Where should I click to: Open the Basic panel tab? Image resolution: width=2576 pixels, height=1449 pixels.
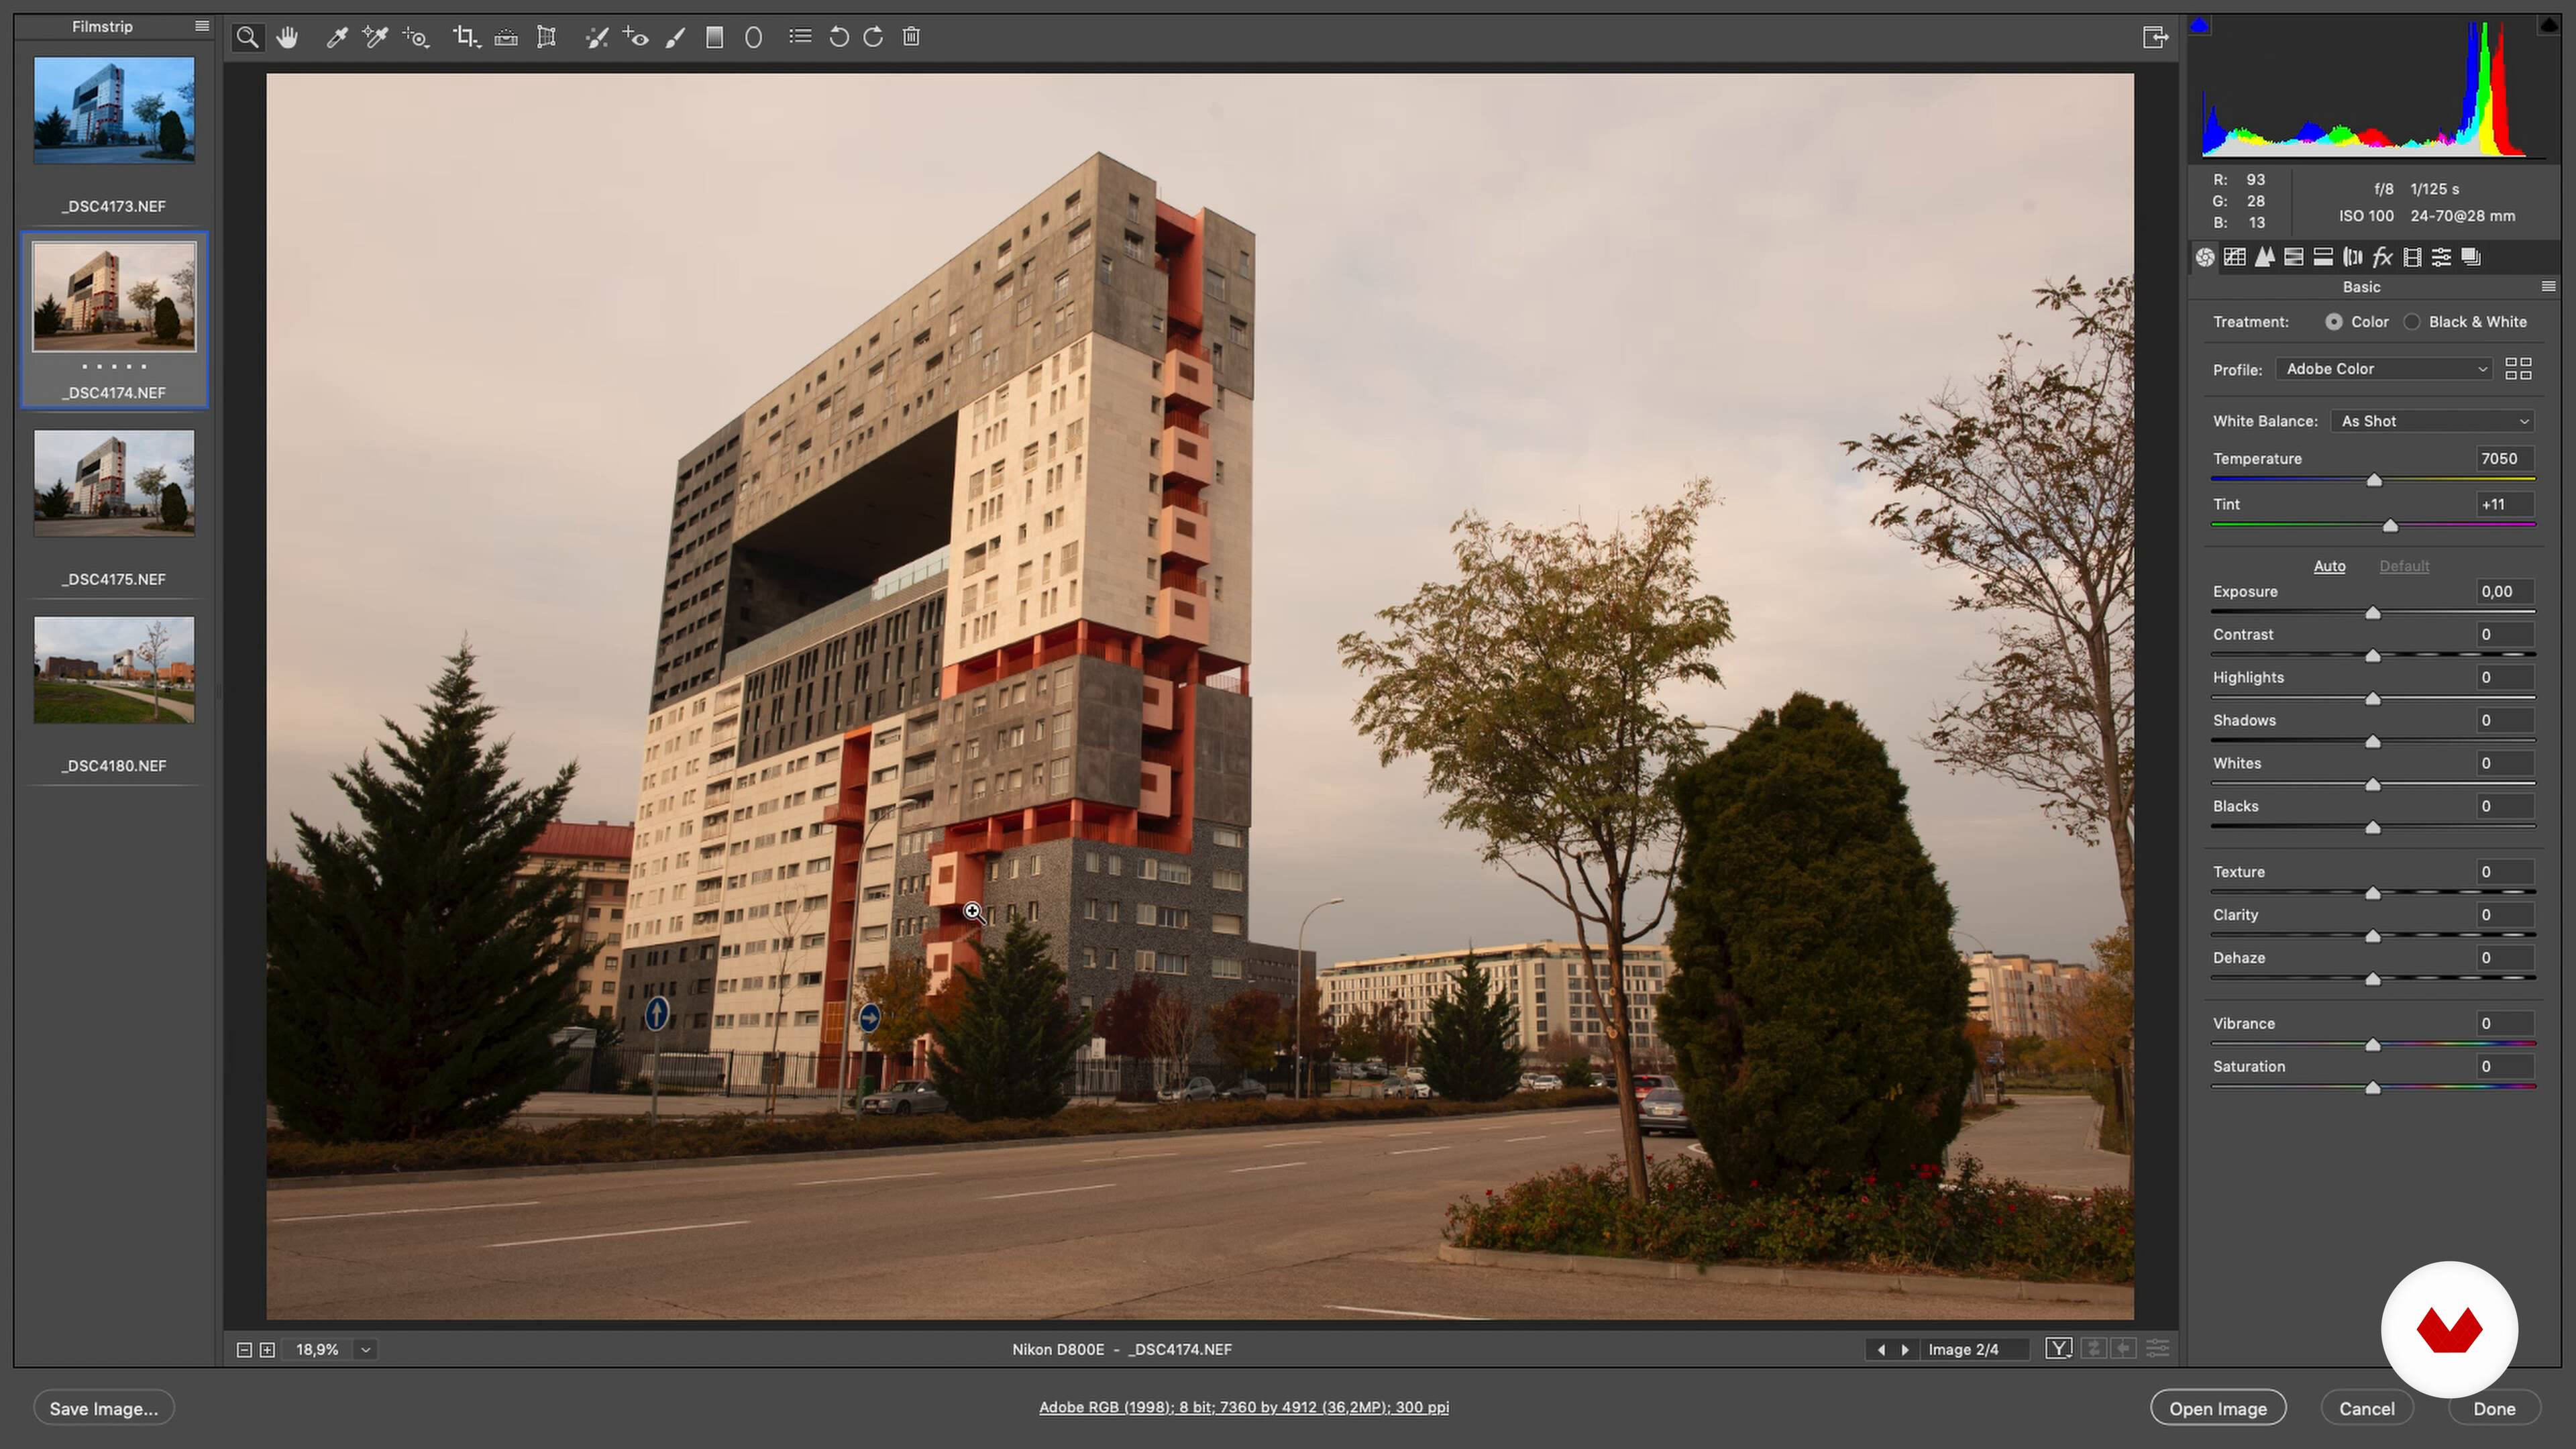point(2205,258)
